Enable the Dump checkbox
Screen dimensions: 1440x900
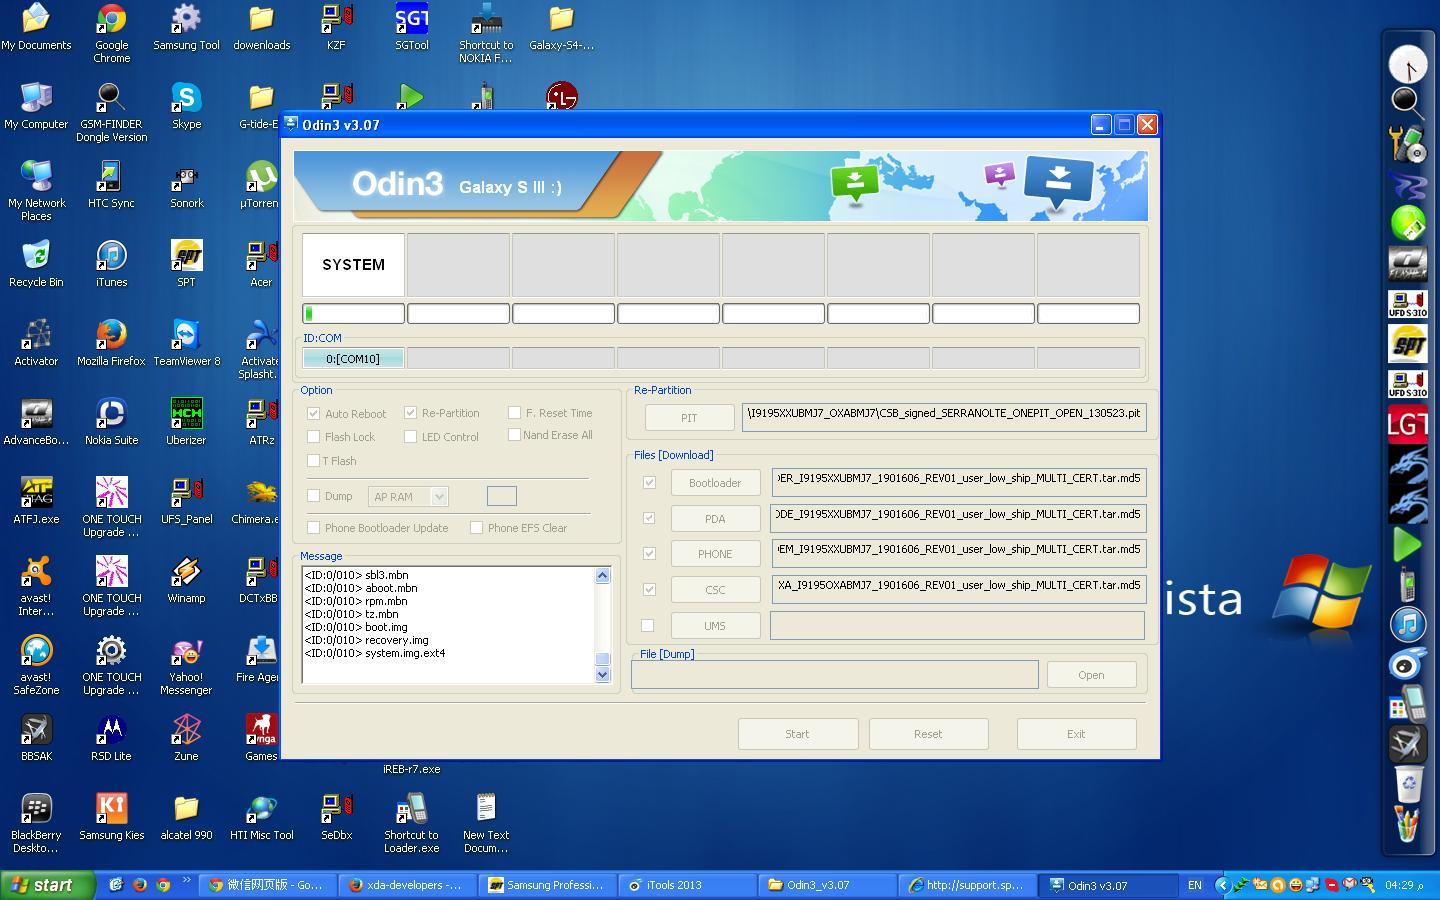(x=314, y=496)
